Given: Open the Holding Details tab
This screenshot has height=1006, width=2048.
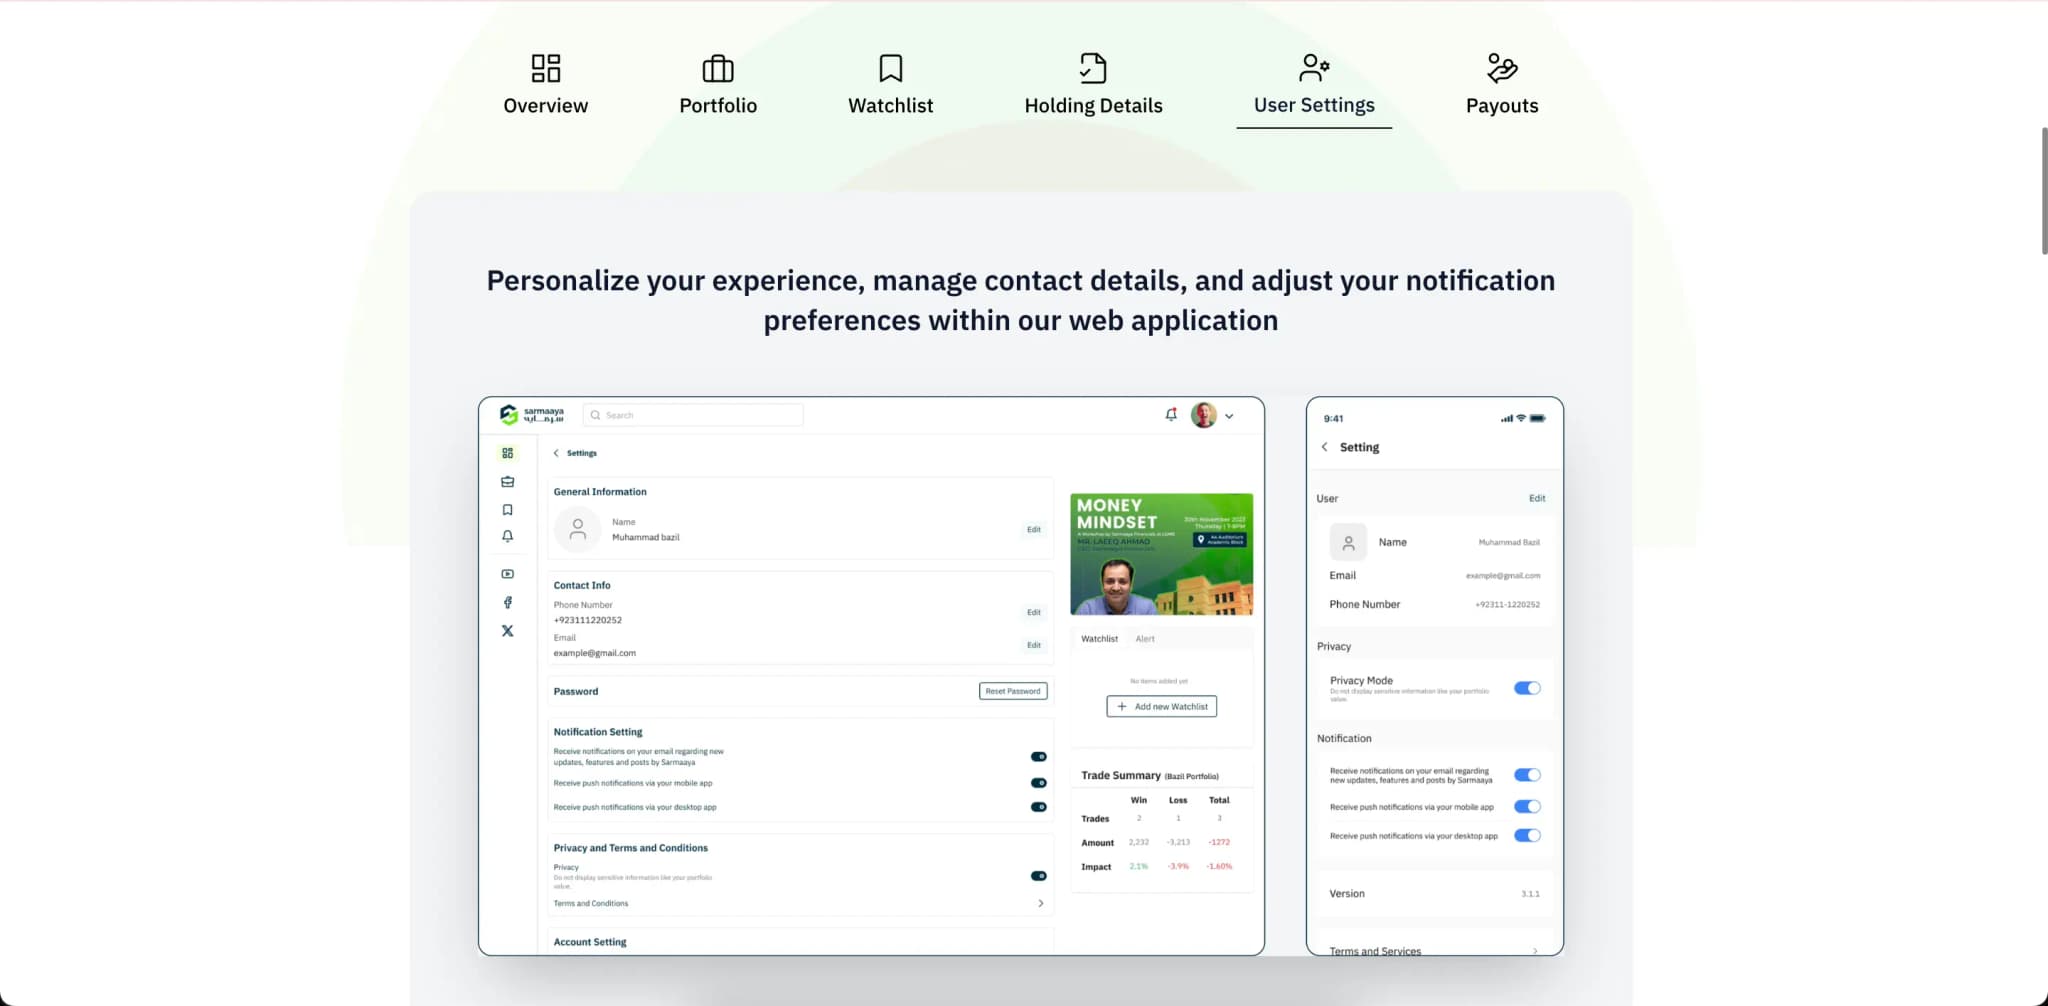Looking at the screenshot, I should [1093, 85].
